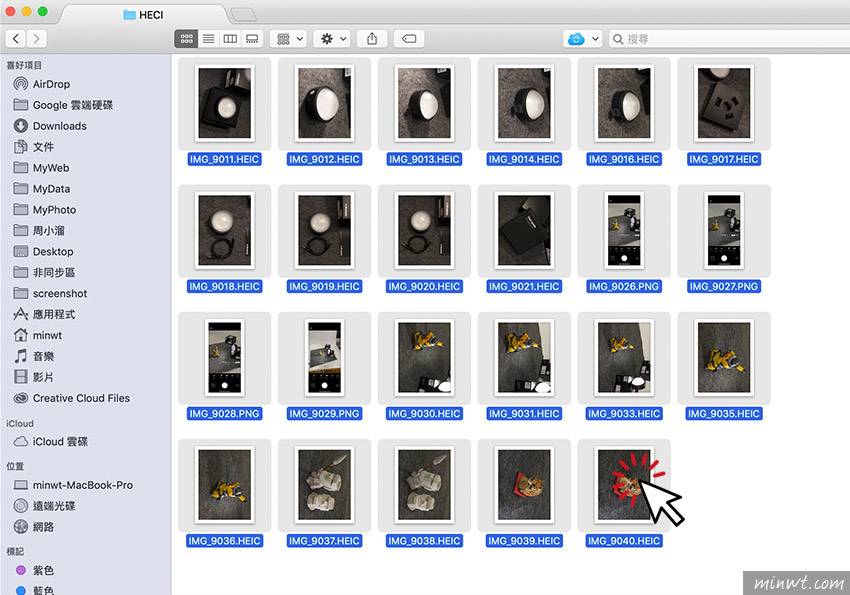Switch to list view in toolbar

(208, 39)
